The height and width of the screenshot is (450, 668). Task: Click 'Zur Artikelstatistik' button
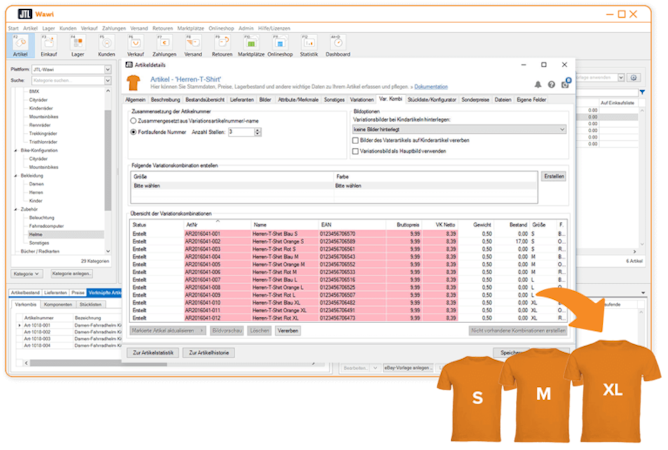pyautogui.click(x=153, y=353)
